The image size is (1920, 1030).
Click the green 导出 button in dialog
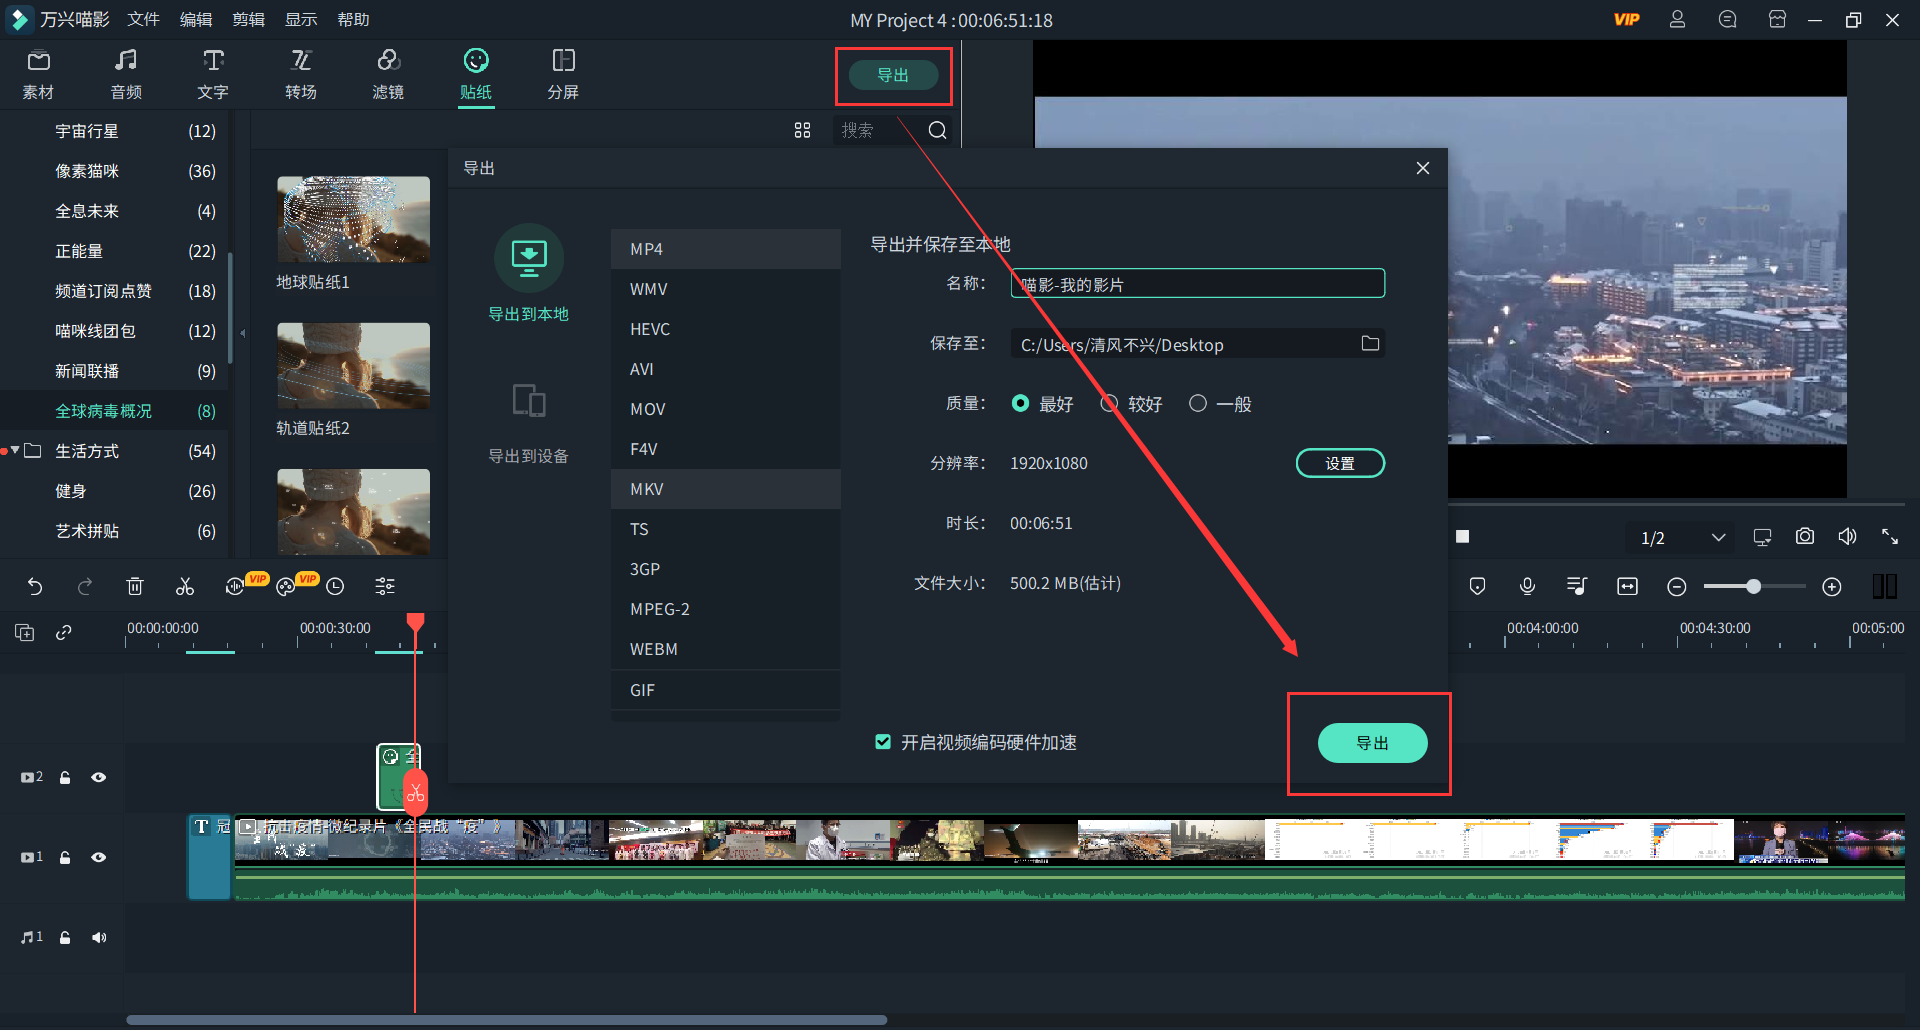1372,743
